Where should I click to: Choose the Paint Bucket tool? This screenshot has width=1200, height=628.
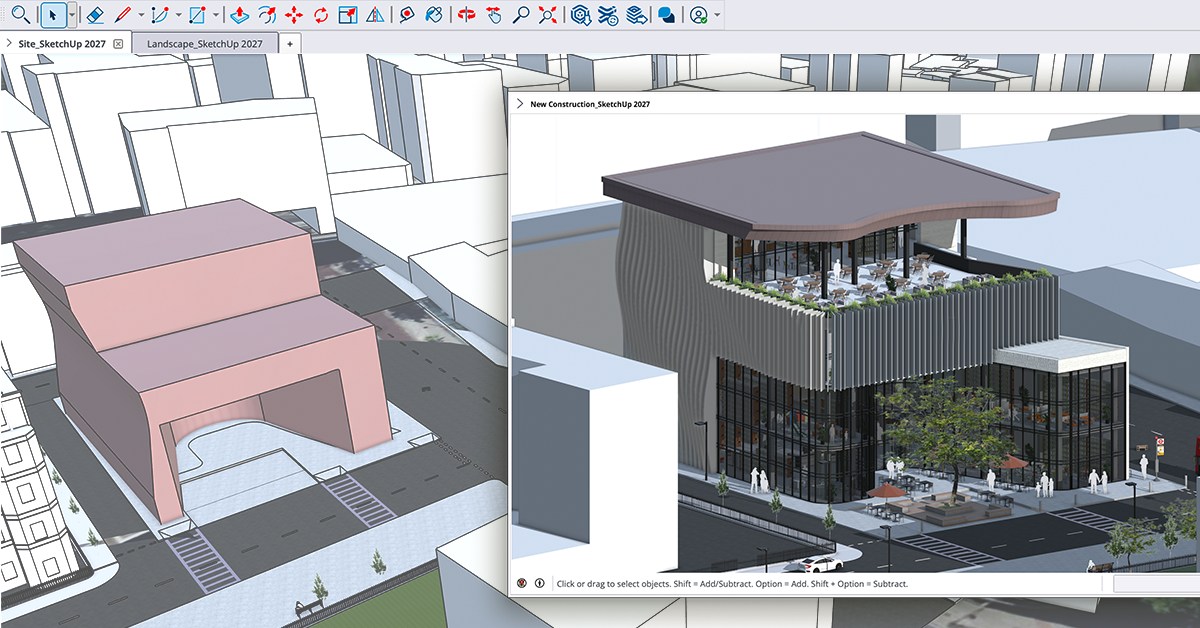[x=434, y=15]
